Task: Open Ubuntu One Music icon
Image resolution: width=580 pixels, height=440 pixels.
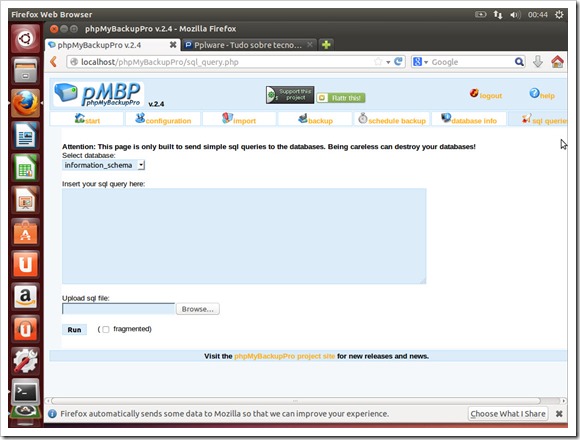Action: (25, 329)
